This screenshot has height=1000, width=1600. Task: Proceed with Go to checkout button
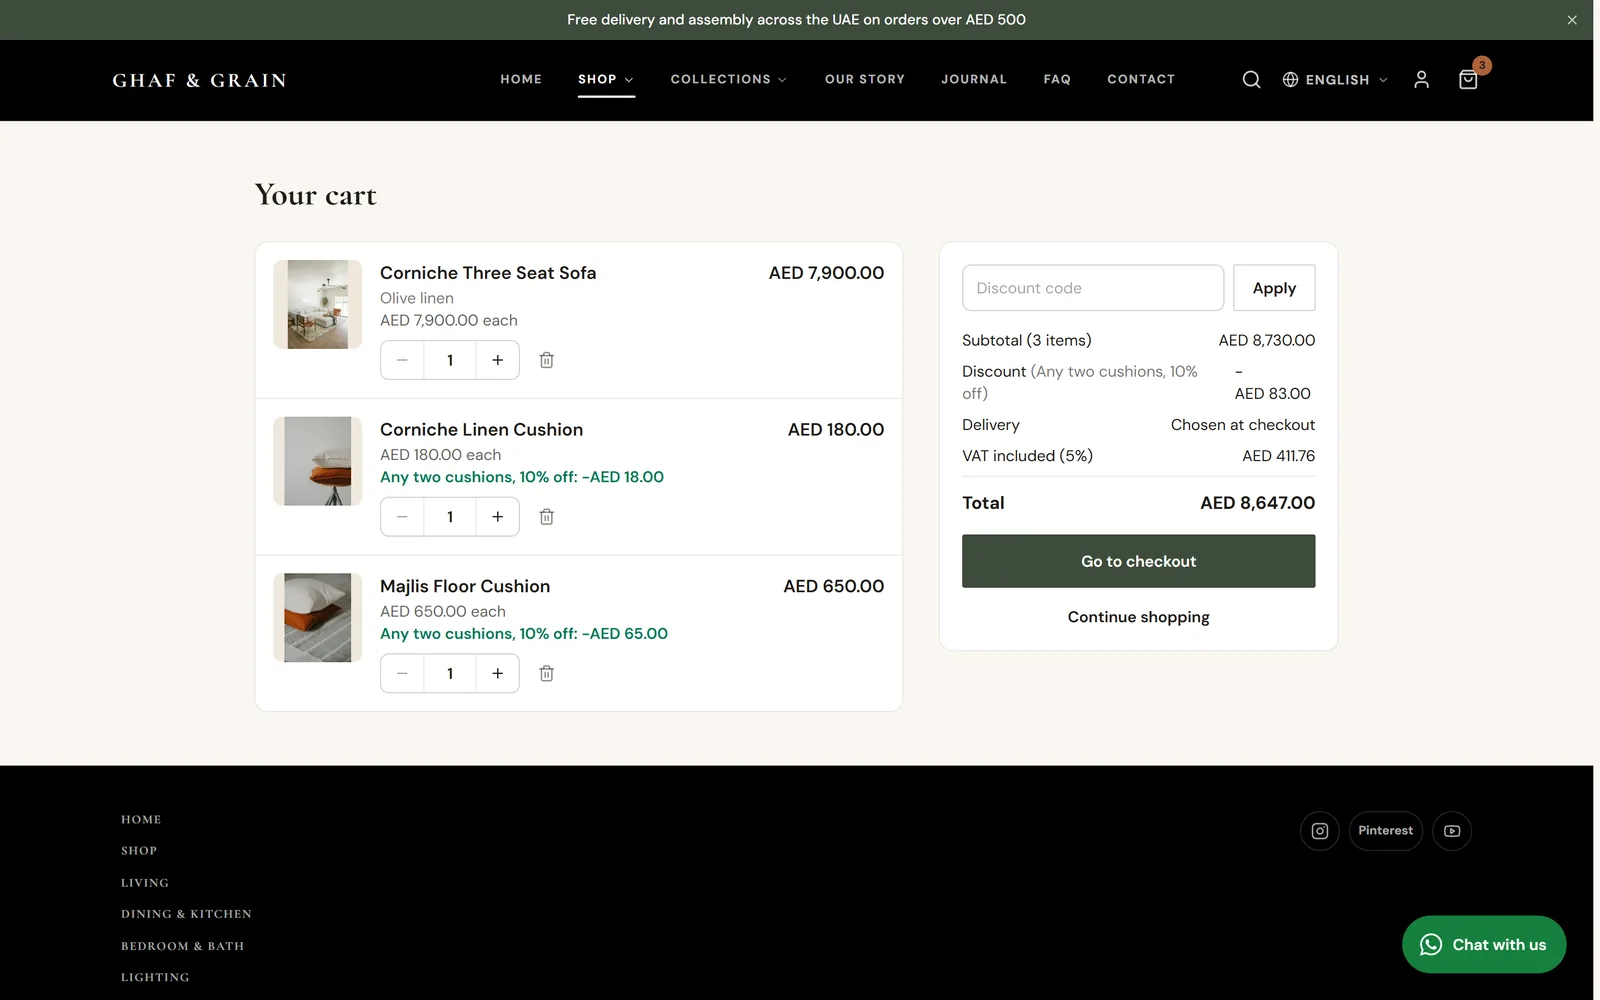click(x=1139, y=561)
